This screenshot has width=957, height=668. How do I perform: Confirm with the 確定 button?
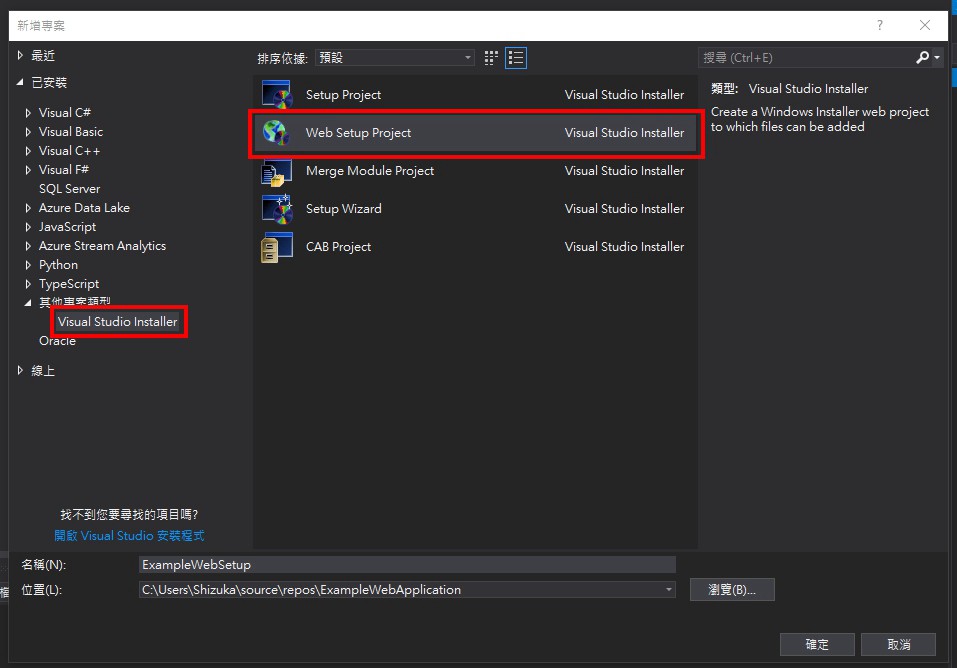(x=816, y=644)
